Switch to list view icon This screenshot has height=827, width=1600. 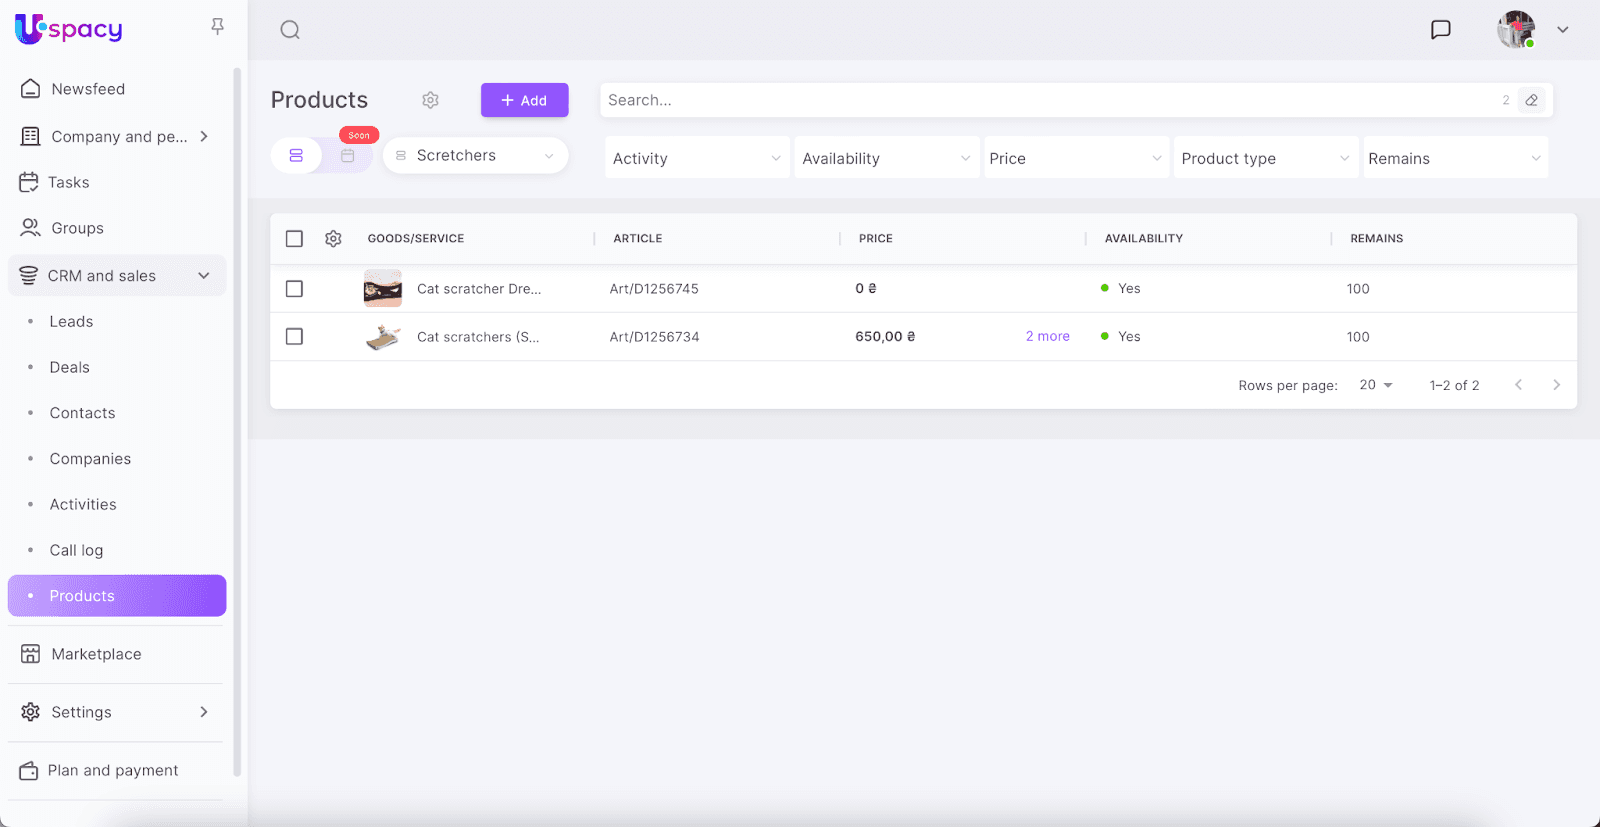pos(296,156)
